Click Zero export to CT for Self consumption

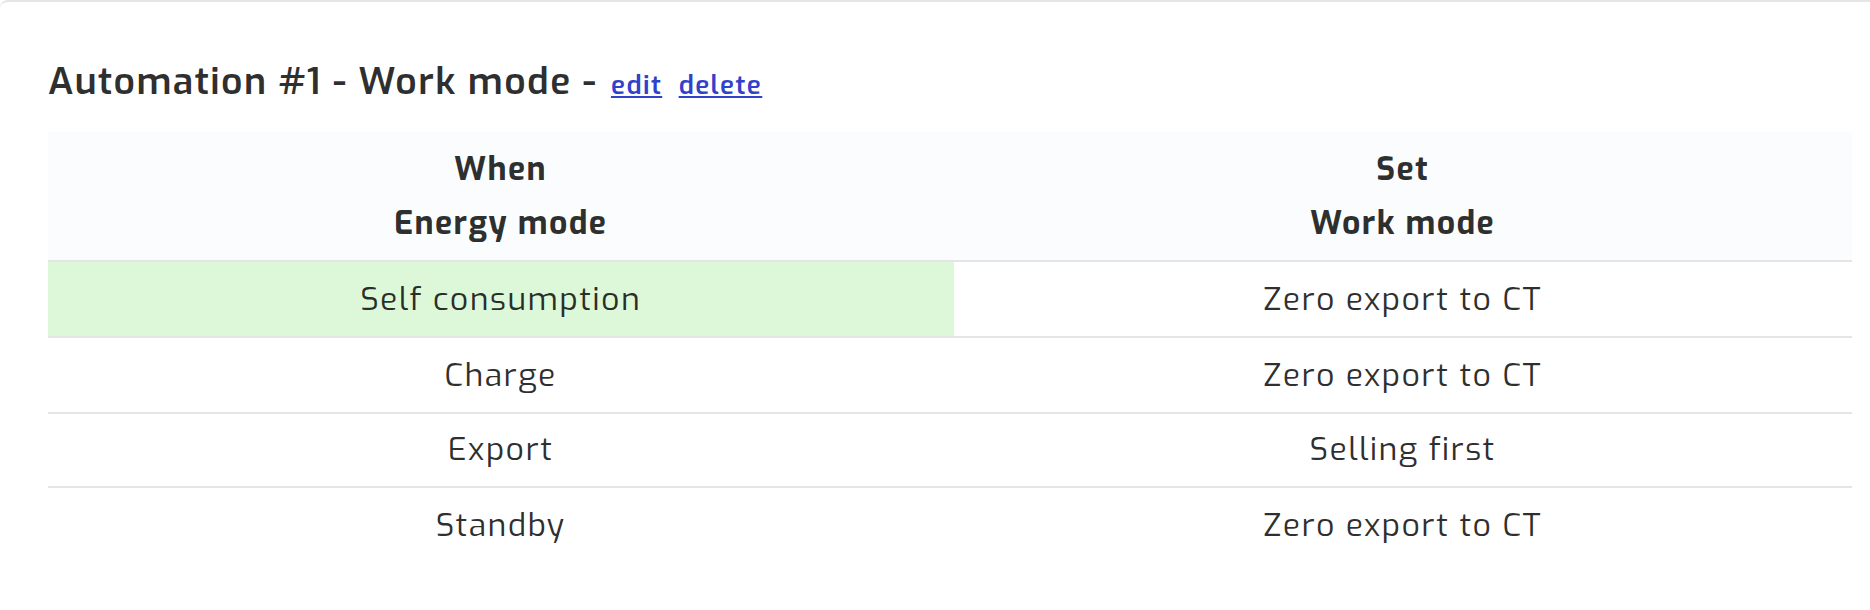[1402, 299]
